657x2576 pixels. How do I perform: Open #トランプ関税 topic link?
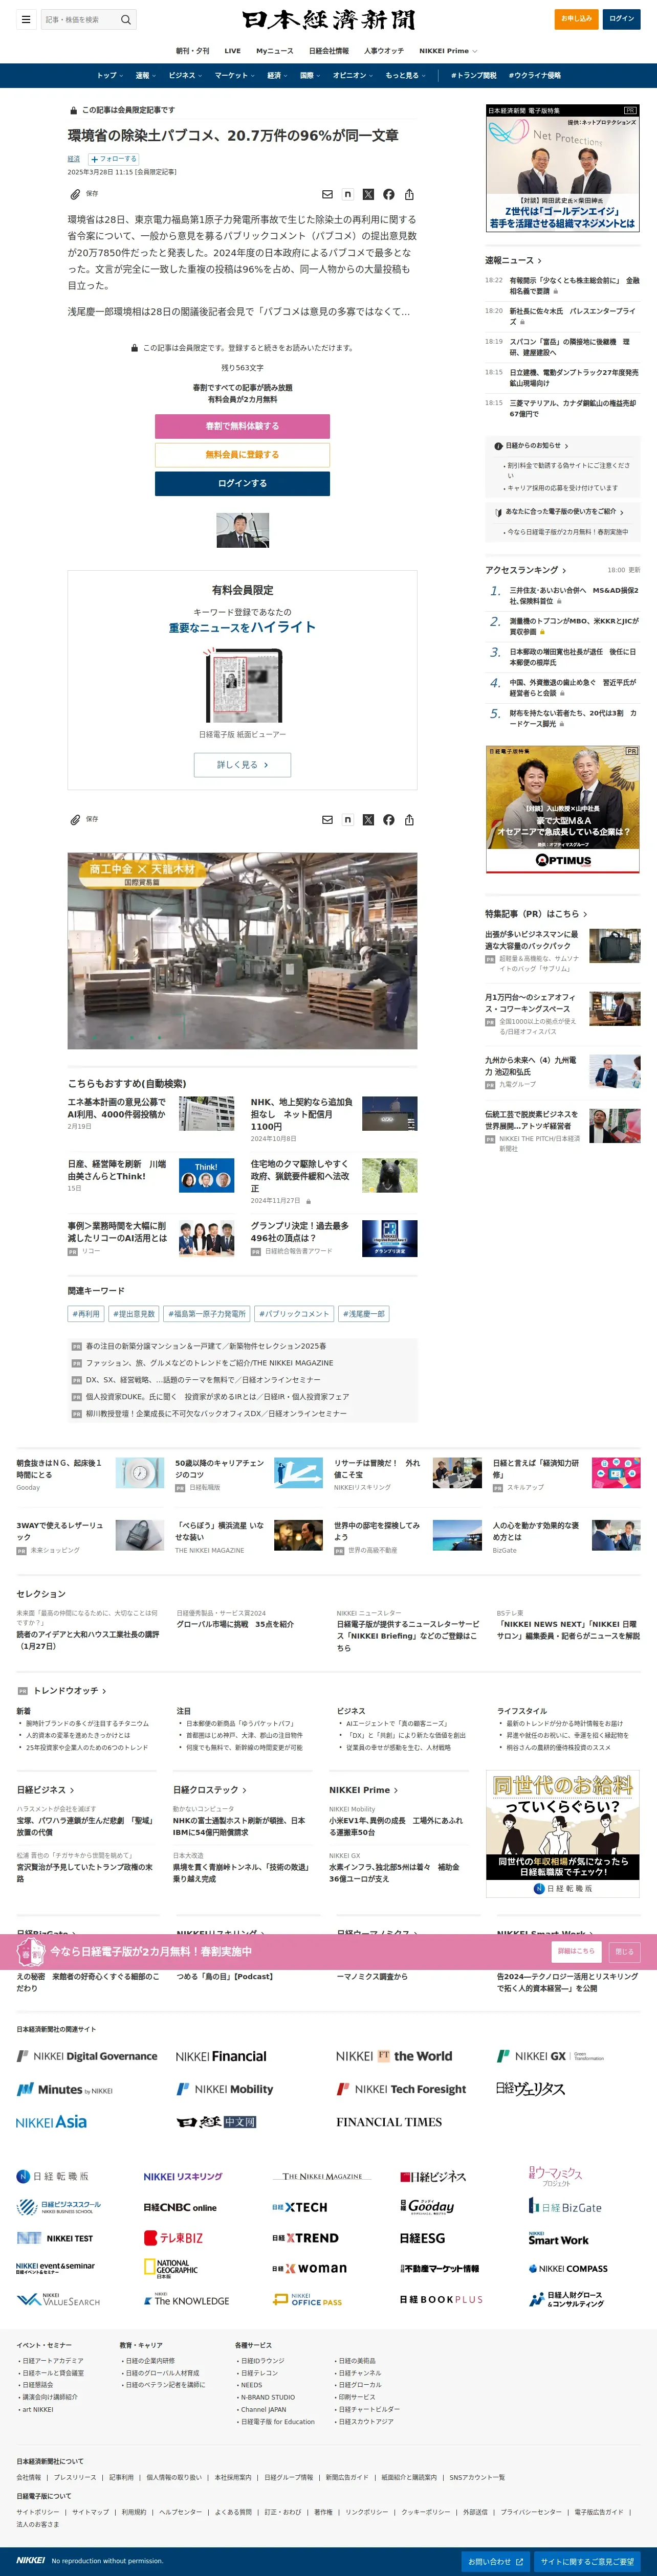pos(473,75)
